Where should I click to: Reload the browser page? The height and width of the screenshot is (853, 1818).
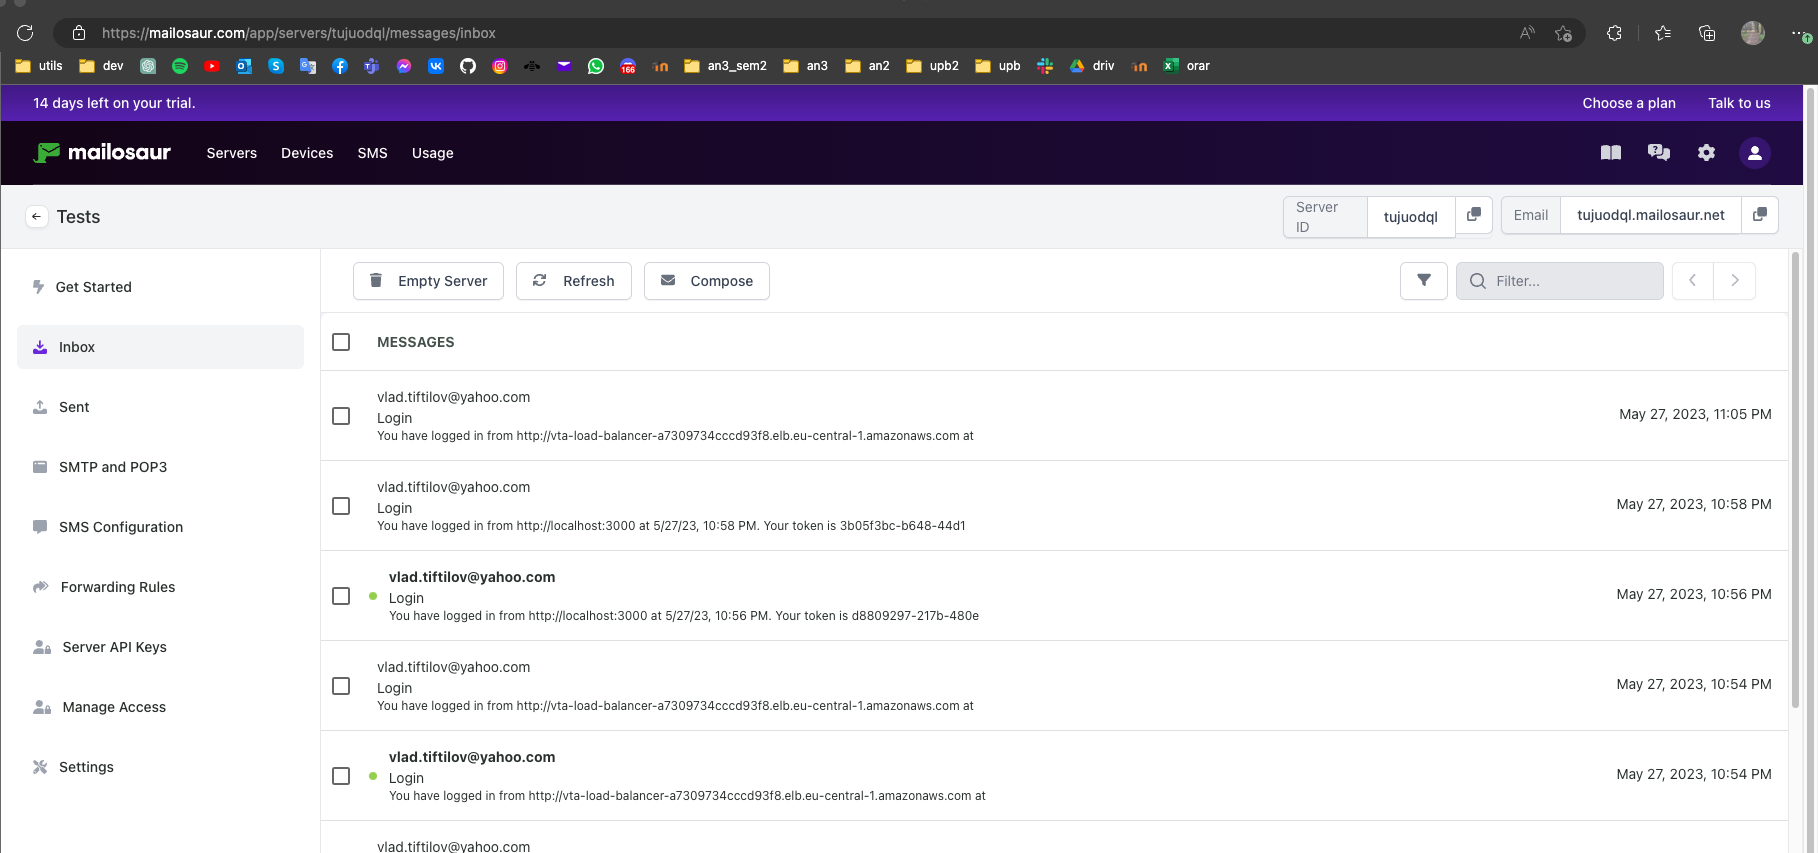25,33
